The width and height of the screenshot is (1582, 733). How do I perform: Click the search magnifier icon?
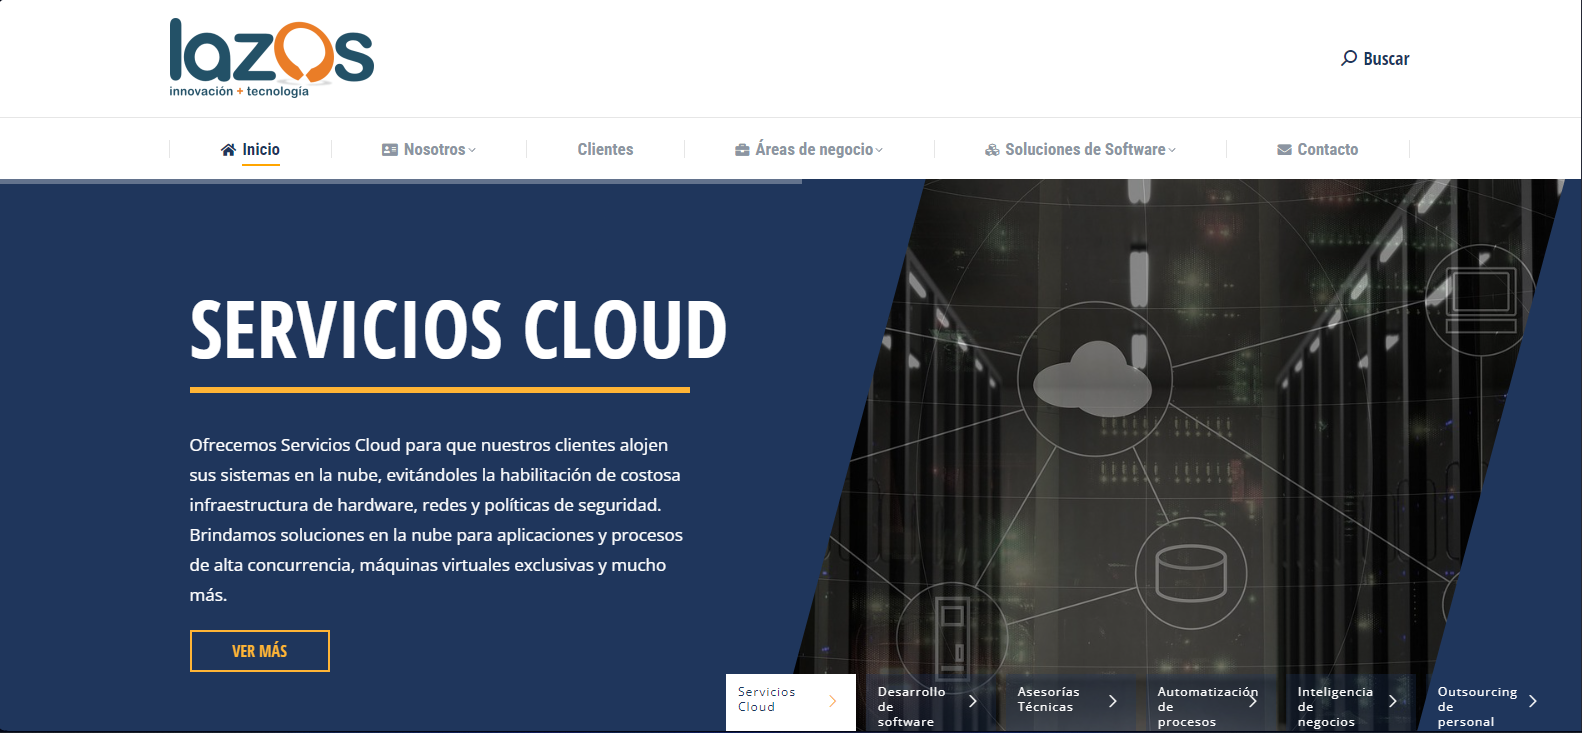coord(1349,58)
